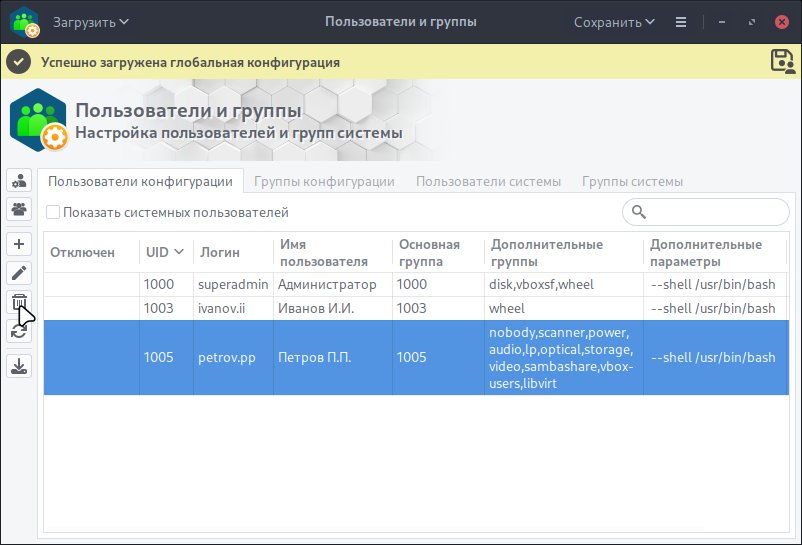Viewport: 802px width, 545px height.
Task: Maximize the window from the title bar
Action: [751, 22]
